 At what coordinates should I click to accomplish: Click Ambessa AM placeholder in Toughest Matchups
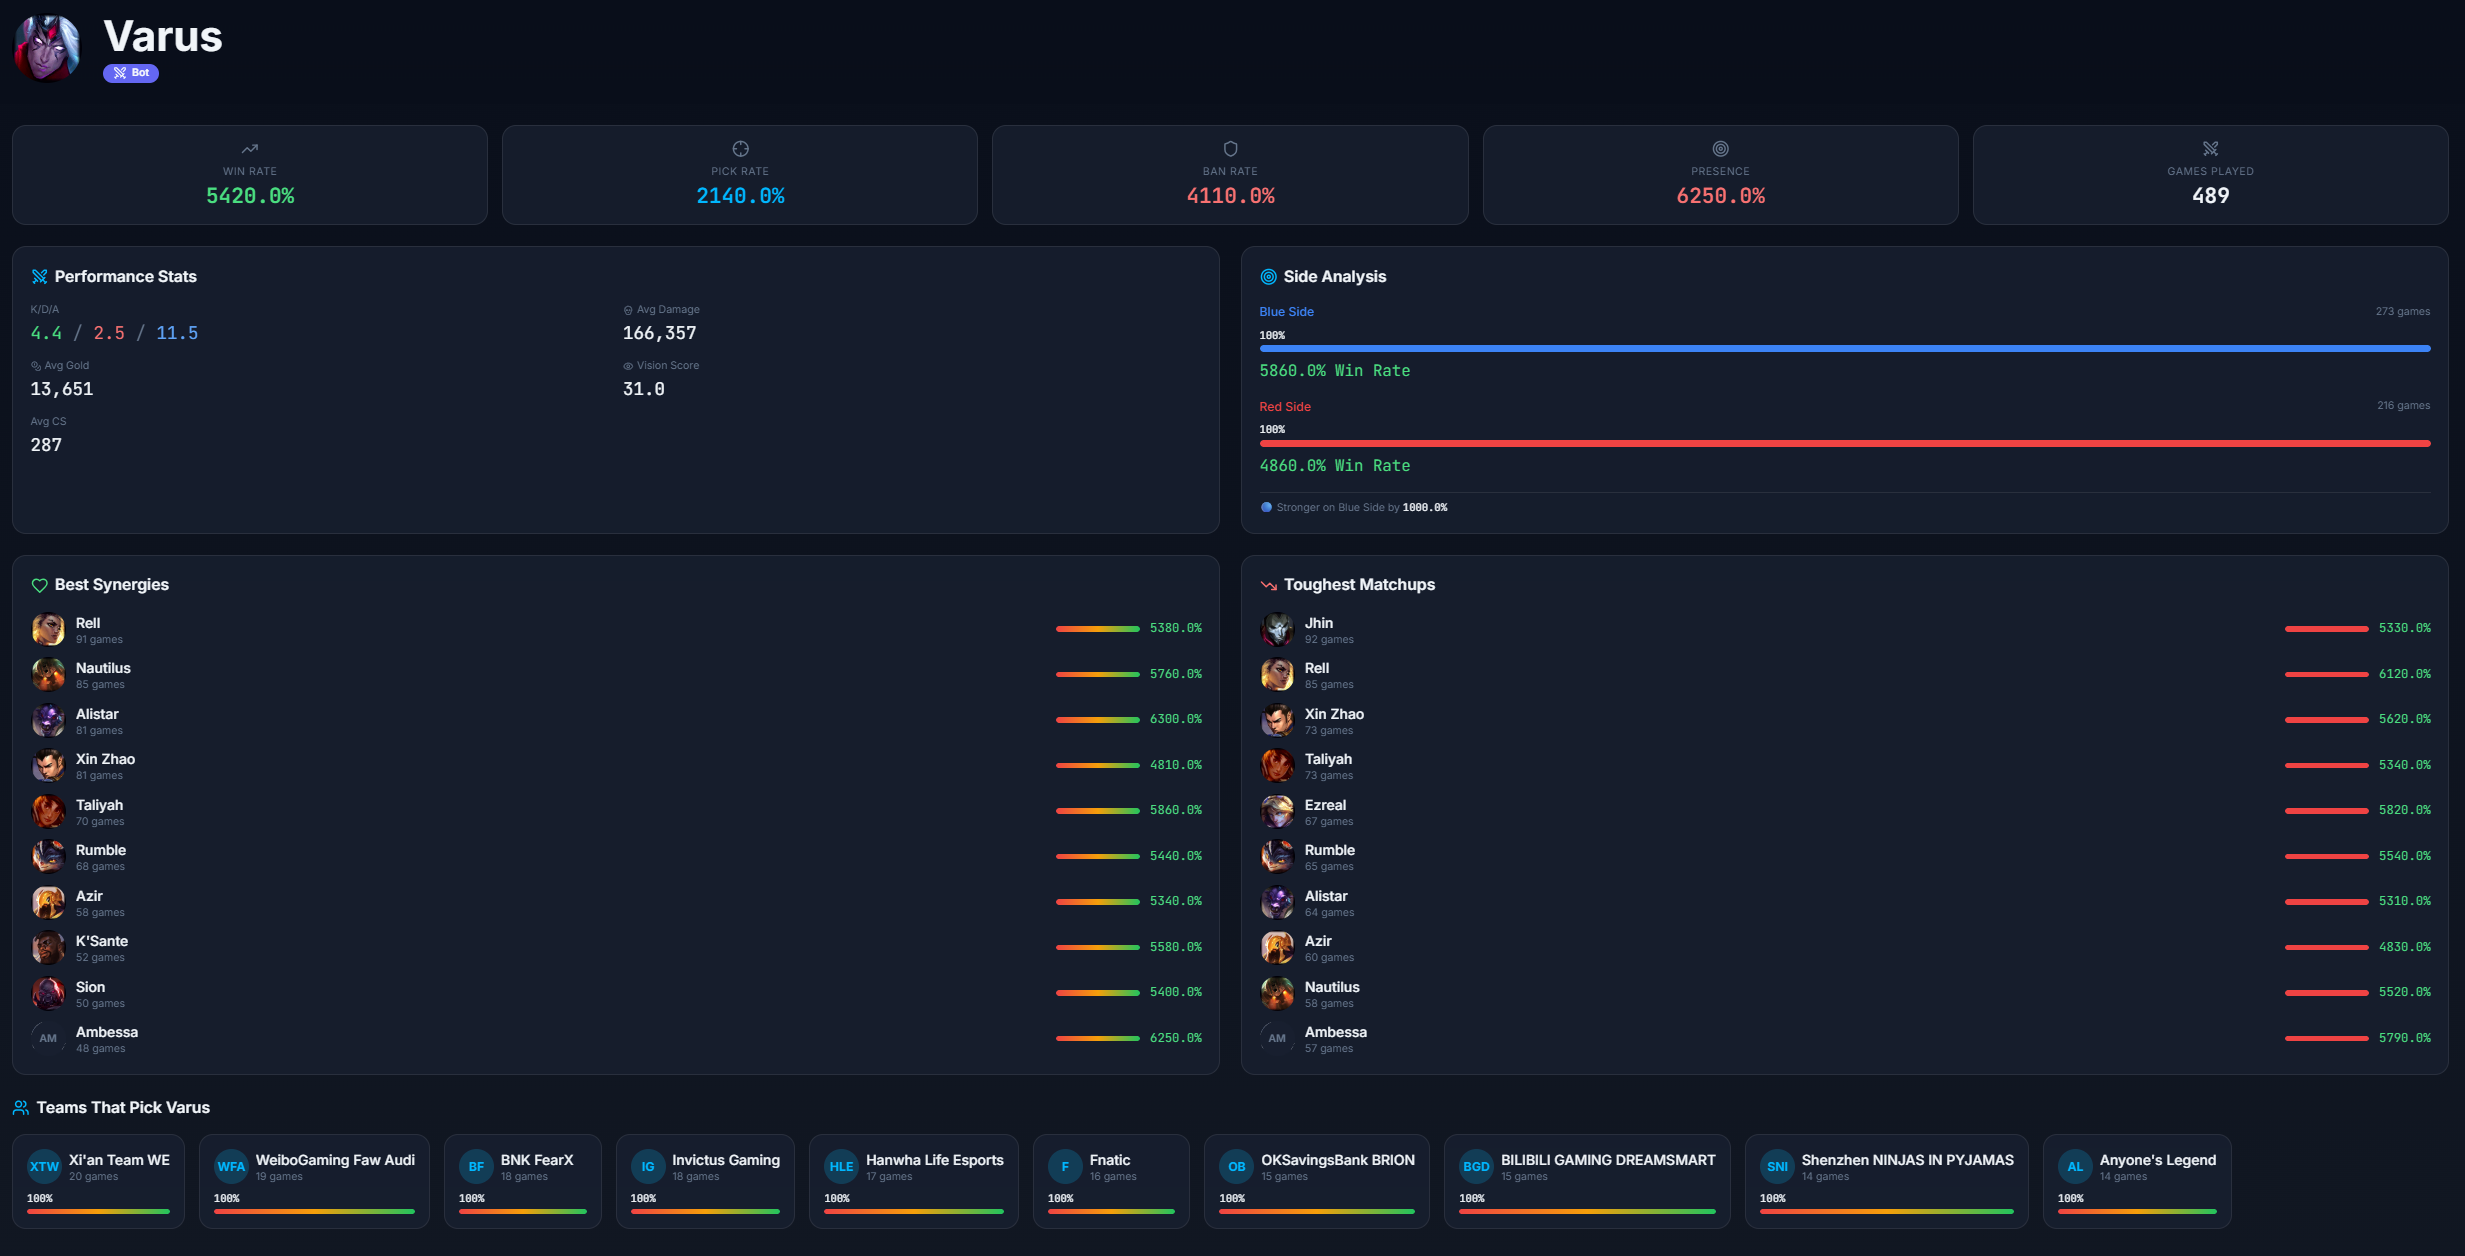1277,1038
